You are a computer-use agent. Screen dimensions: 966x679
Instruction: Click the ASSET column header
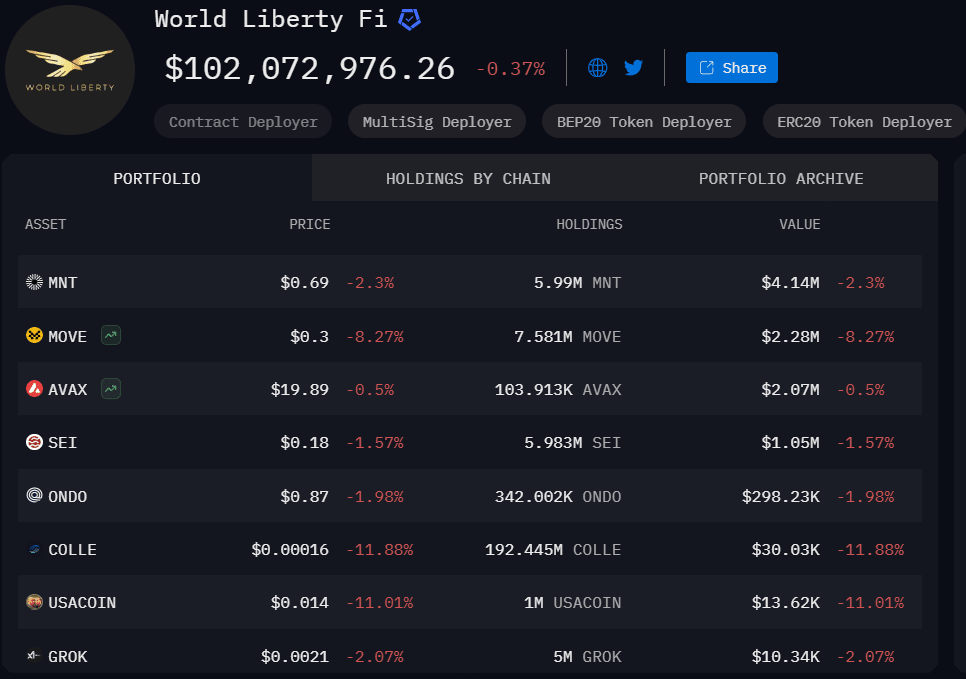[x=46, y=224]
